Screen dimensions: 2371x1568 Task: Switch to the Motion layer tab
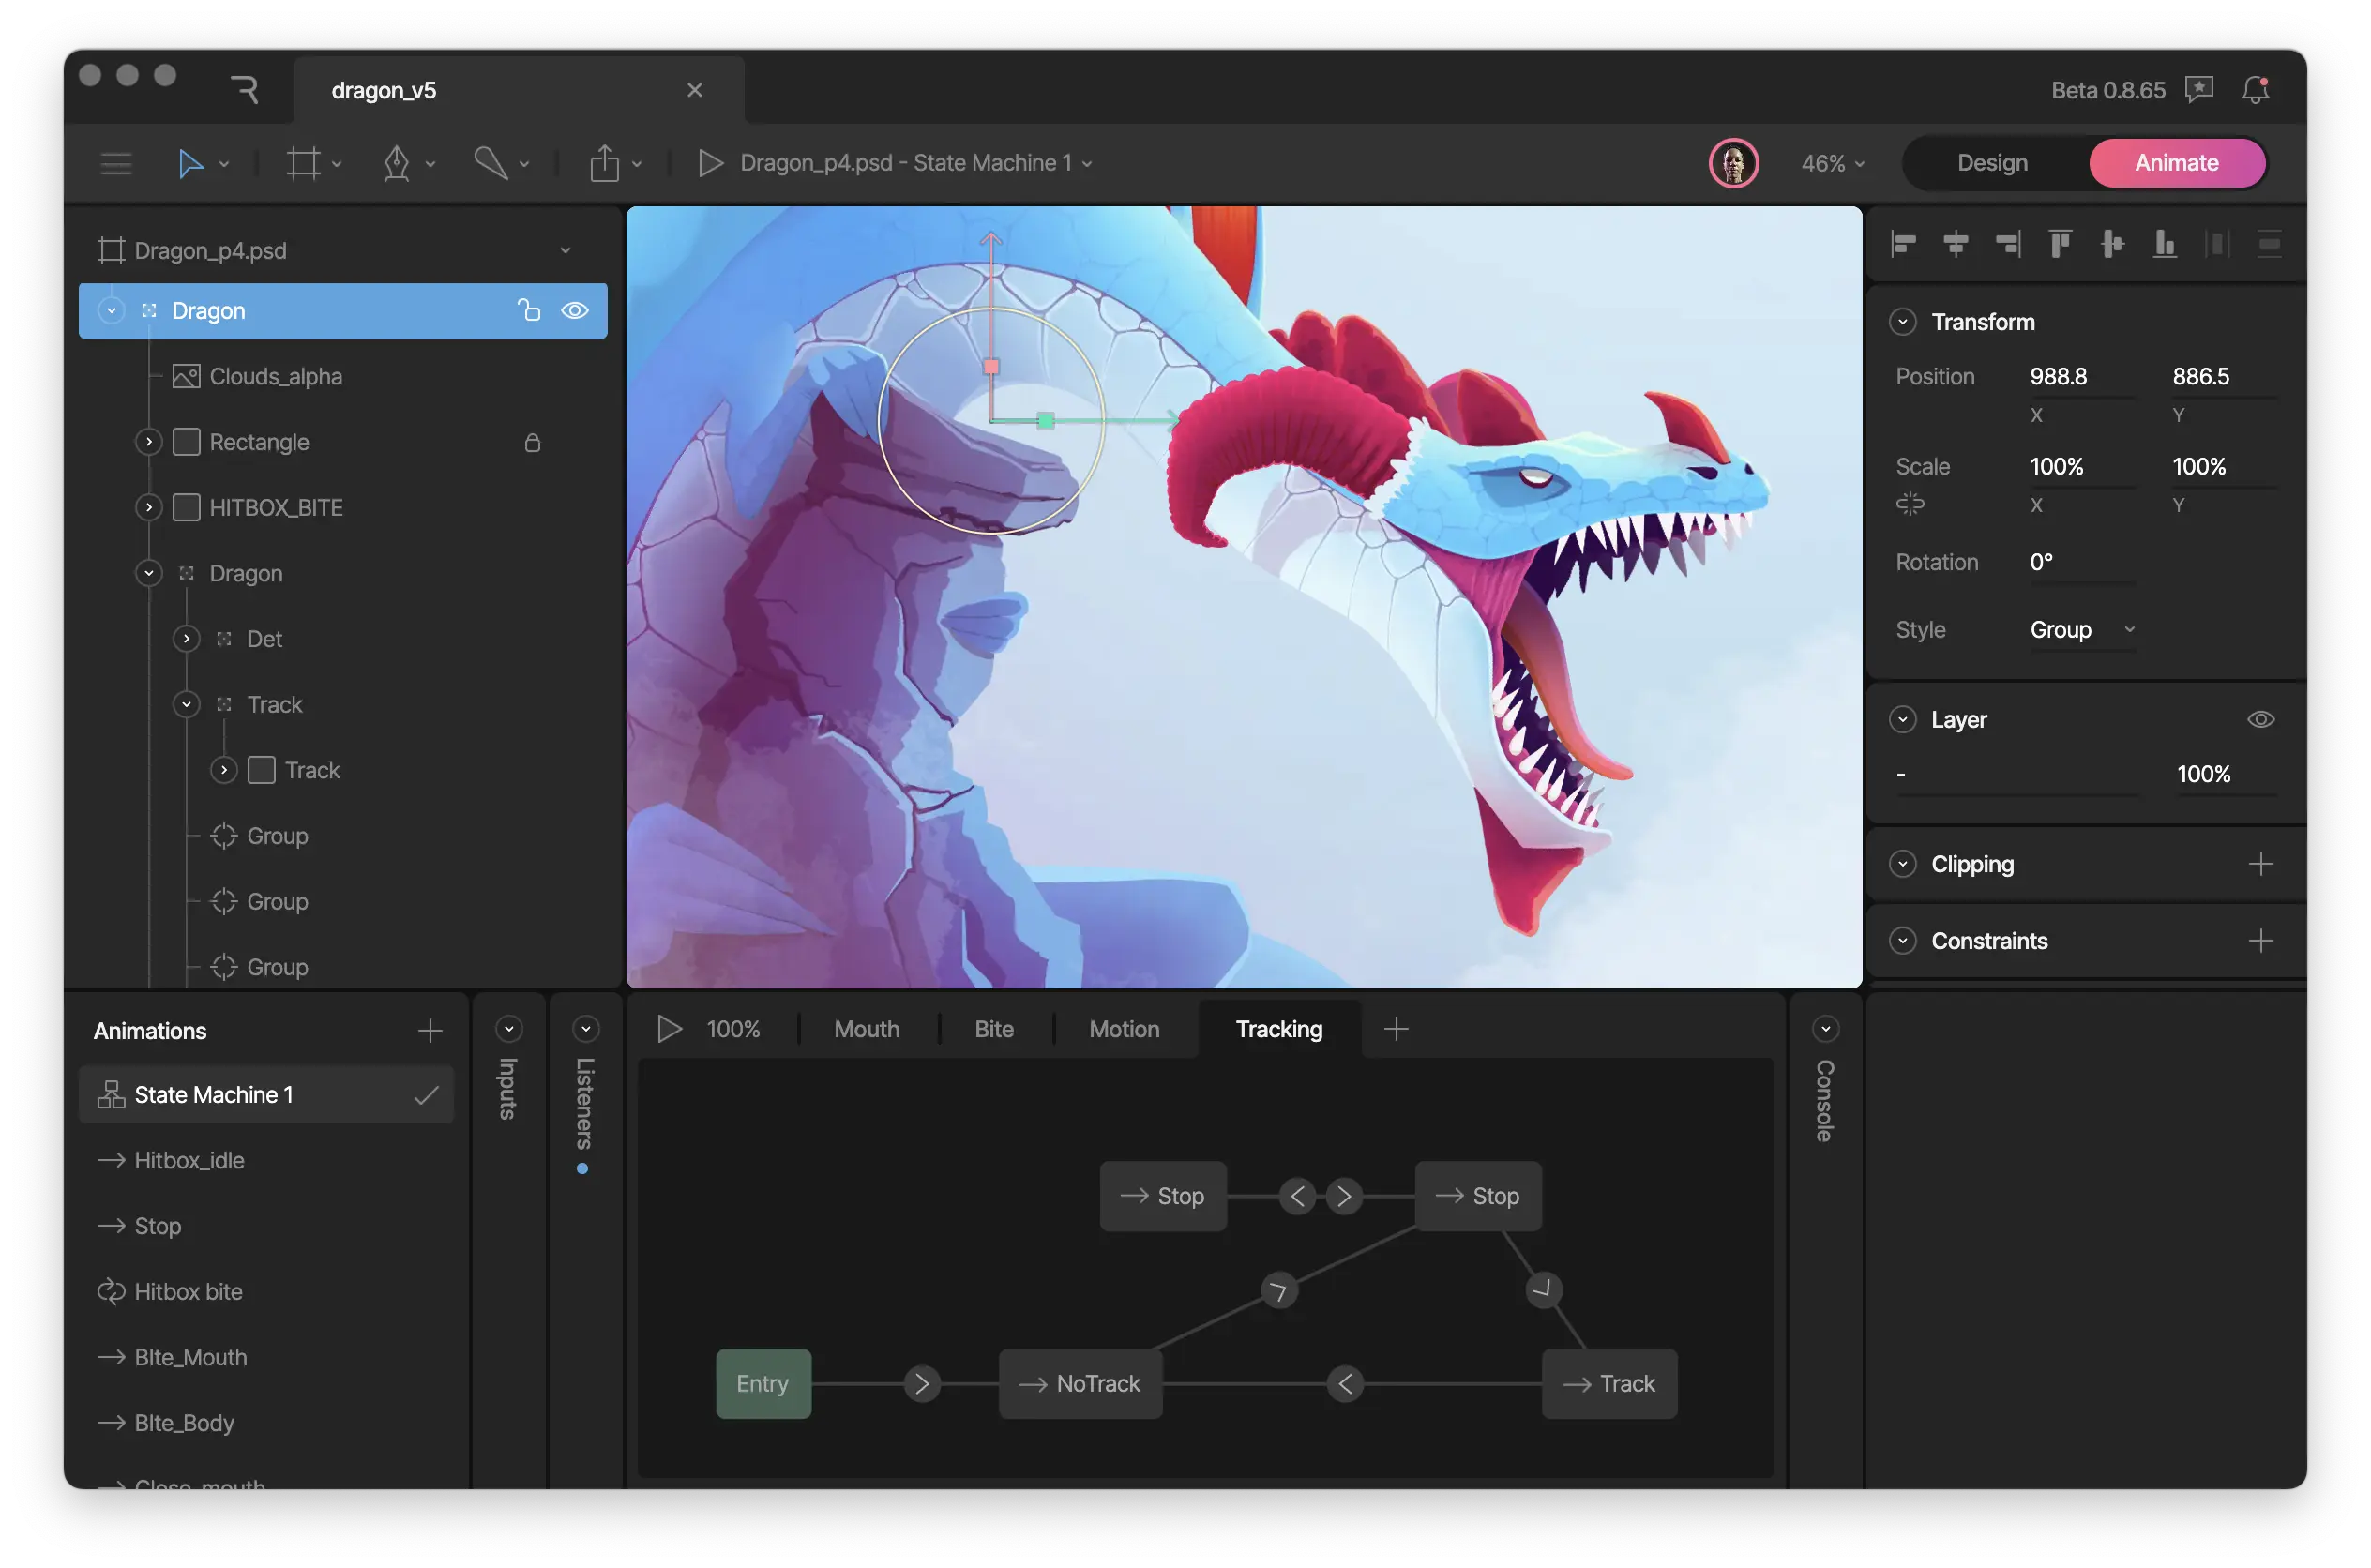1124,1029
